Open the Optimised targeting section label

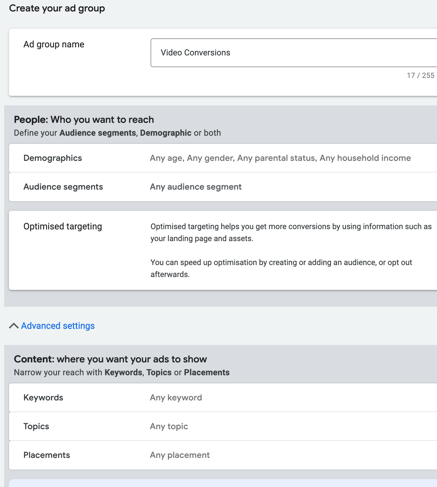coord(63,227)
